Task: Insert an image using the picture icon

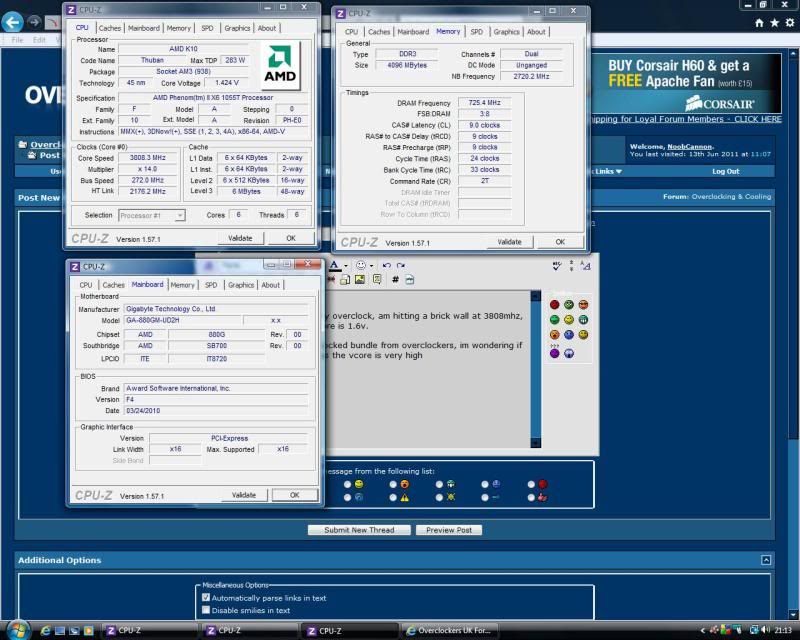Action: [360, 279]
